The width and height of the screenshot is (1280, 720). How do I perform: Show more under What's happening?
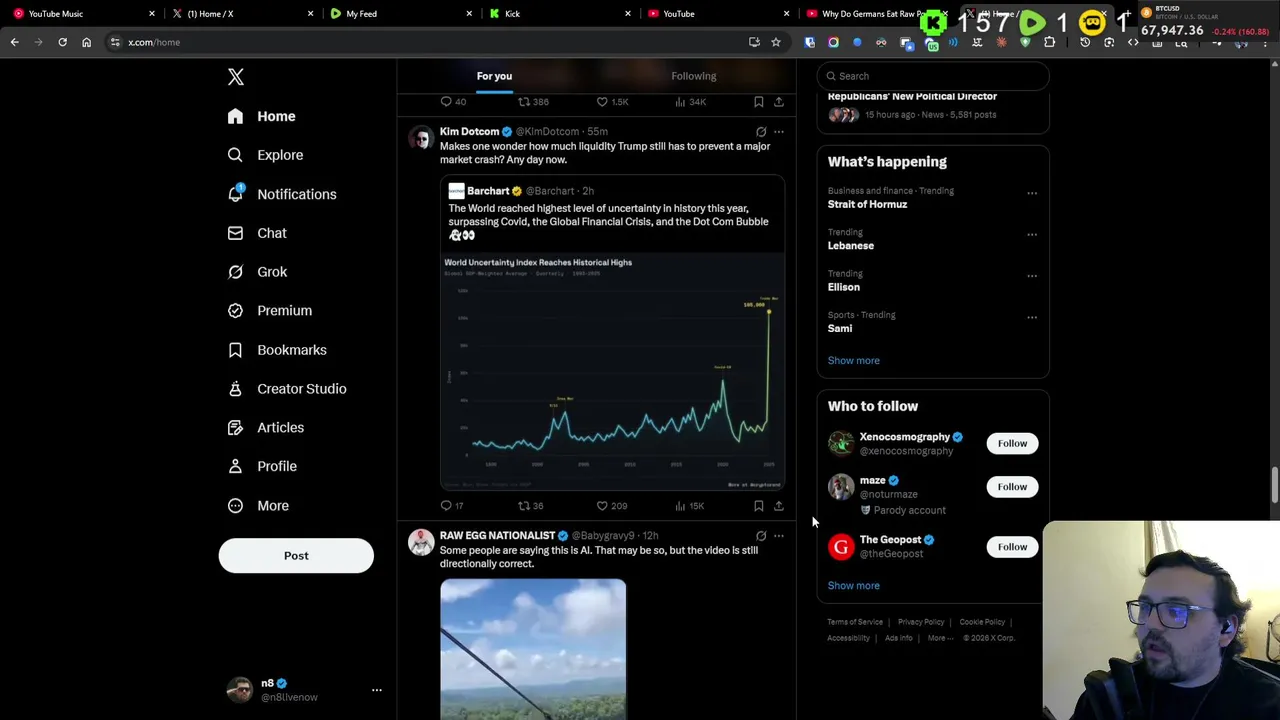[x=853, y=360]
